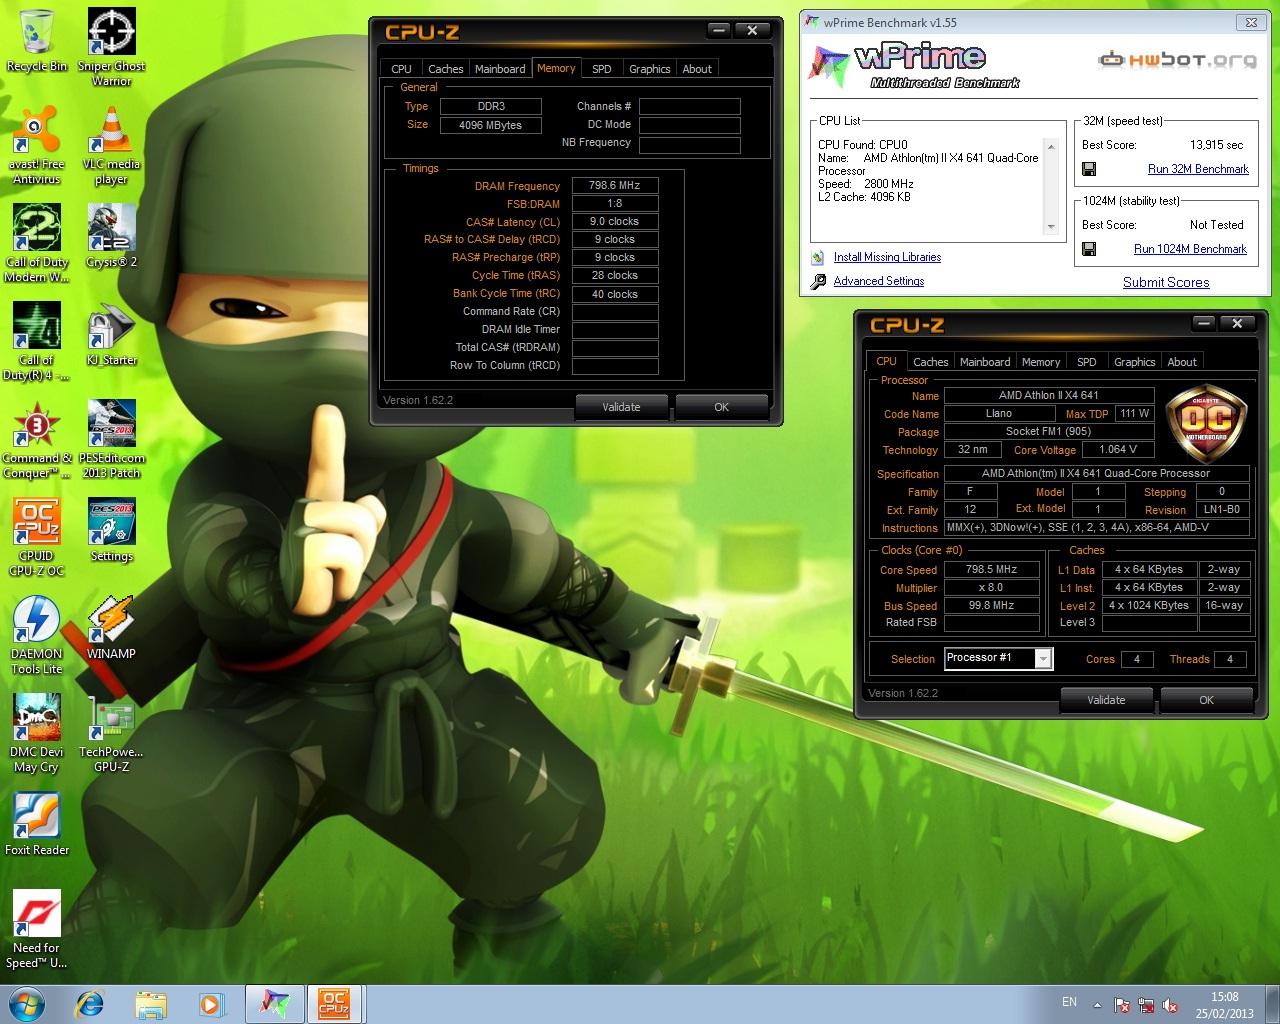
Task: Open TechPowerUp GPU-Z shortcut
Action: [112, 733]
